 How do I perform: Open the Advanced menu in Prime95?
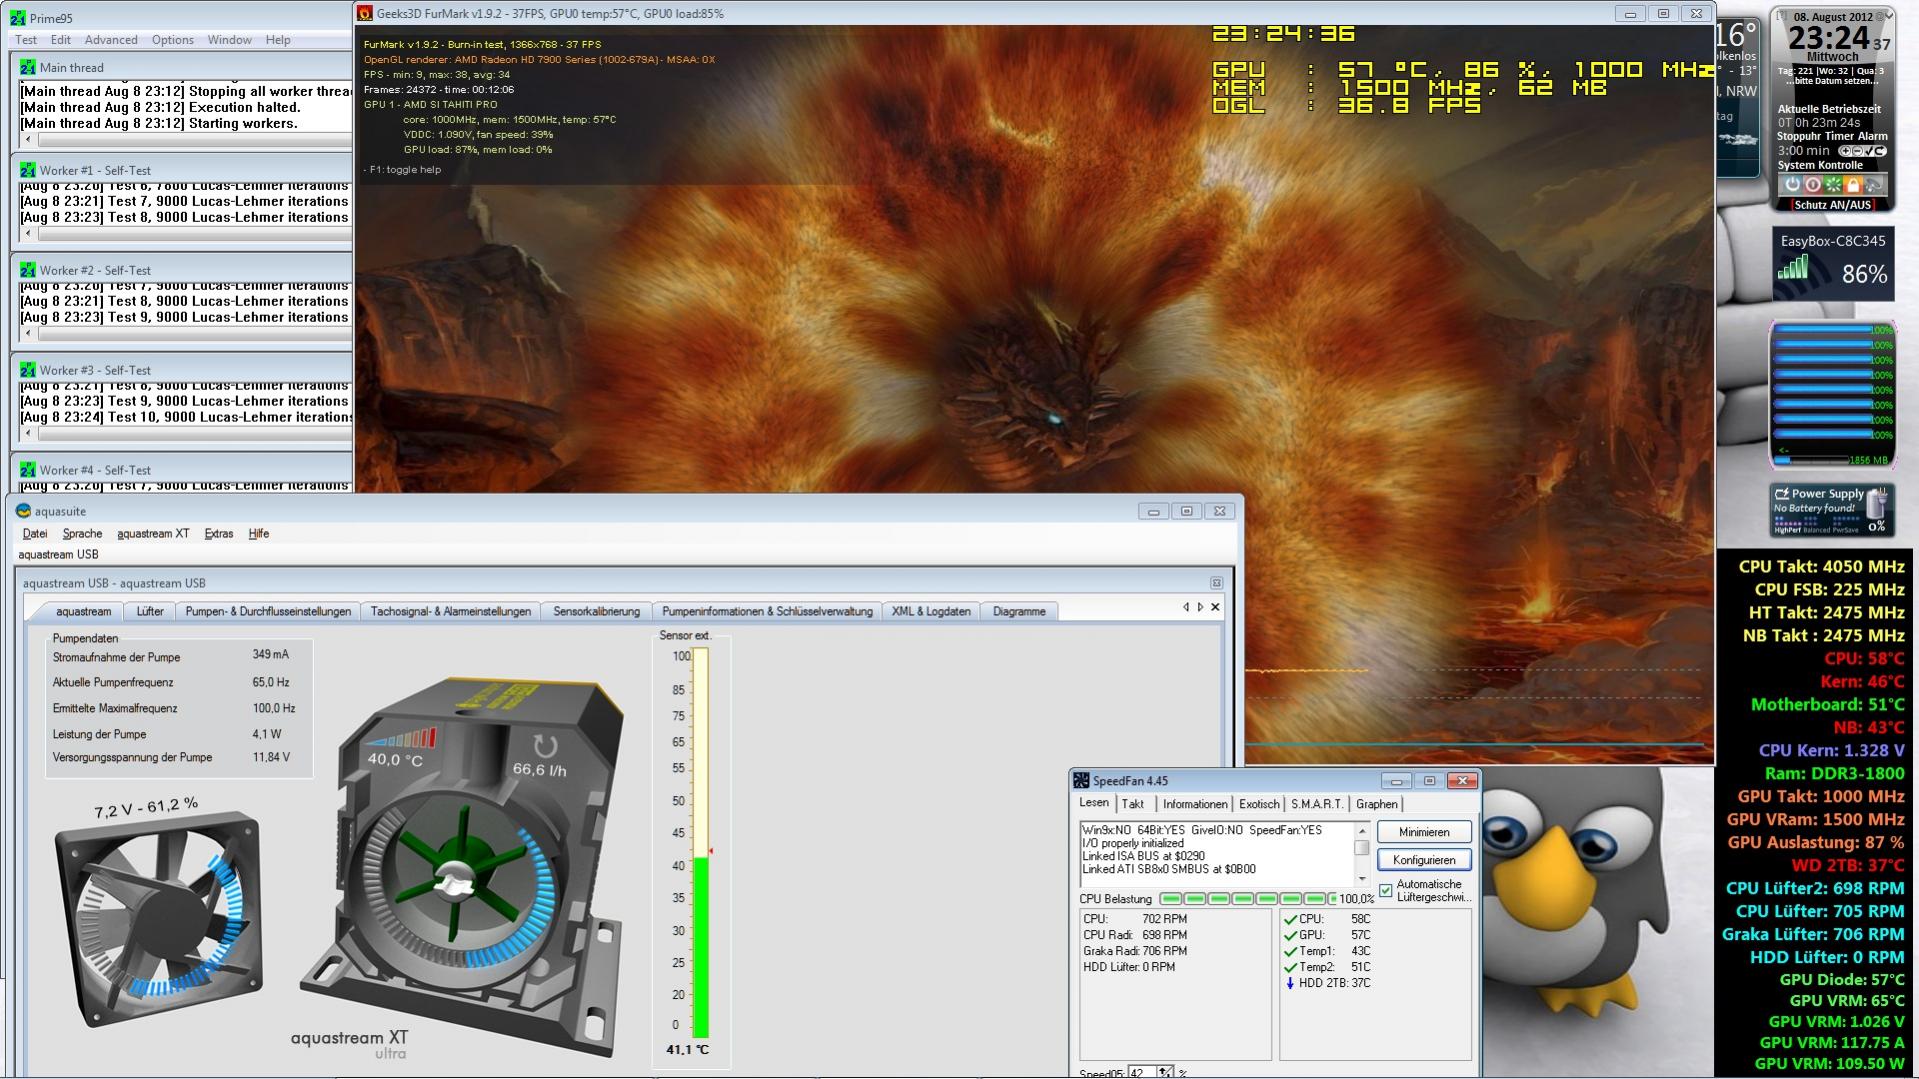(111, 40)
